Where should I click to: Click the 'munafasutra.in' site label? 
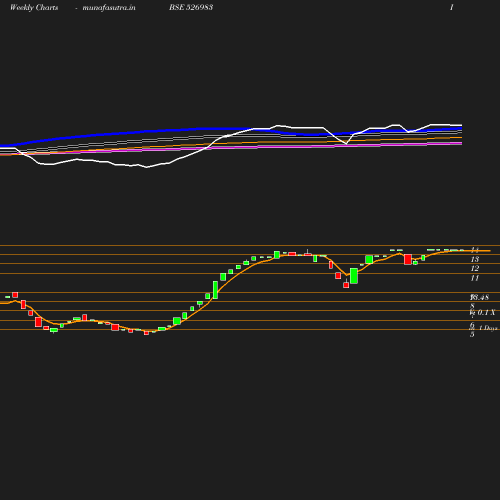[109, 7]
